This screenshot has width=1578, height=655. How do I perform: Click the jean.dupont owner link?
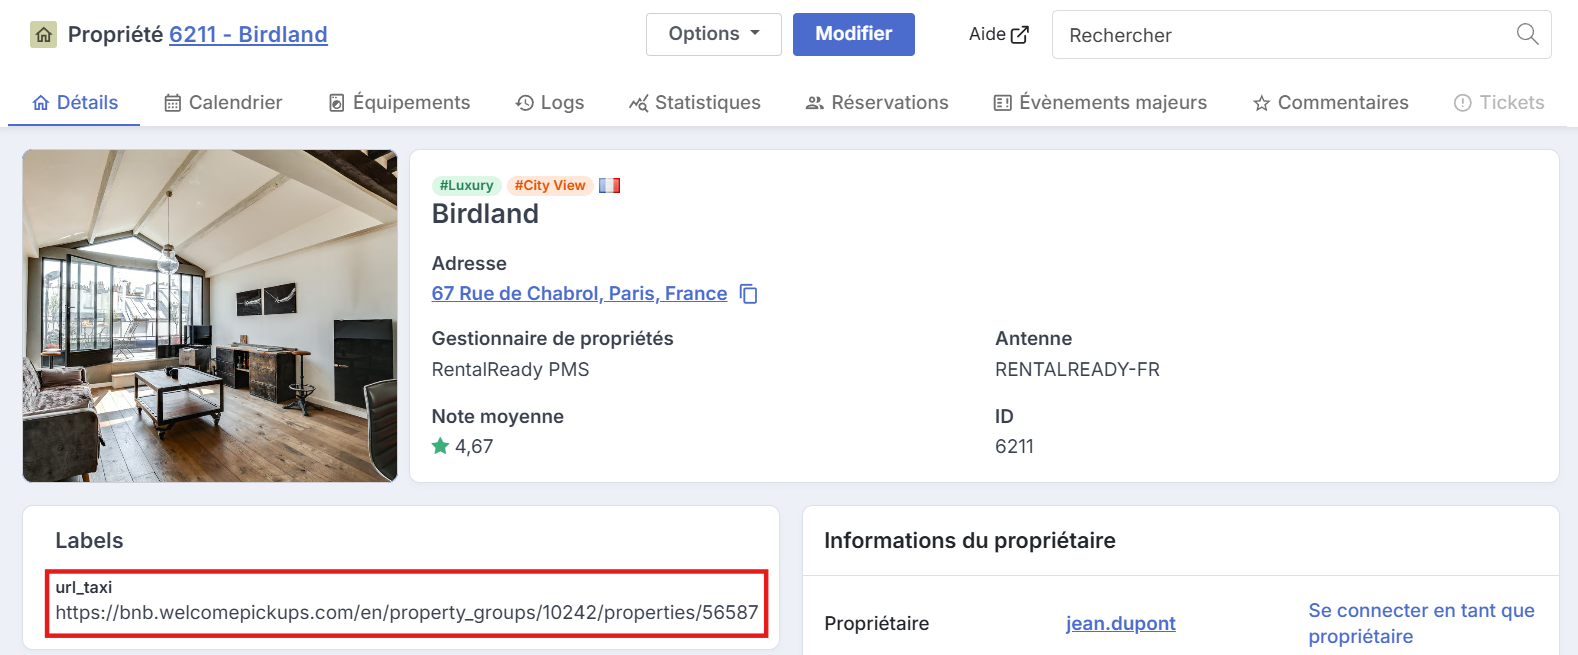1120,623
